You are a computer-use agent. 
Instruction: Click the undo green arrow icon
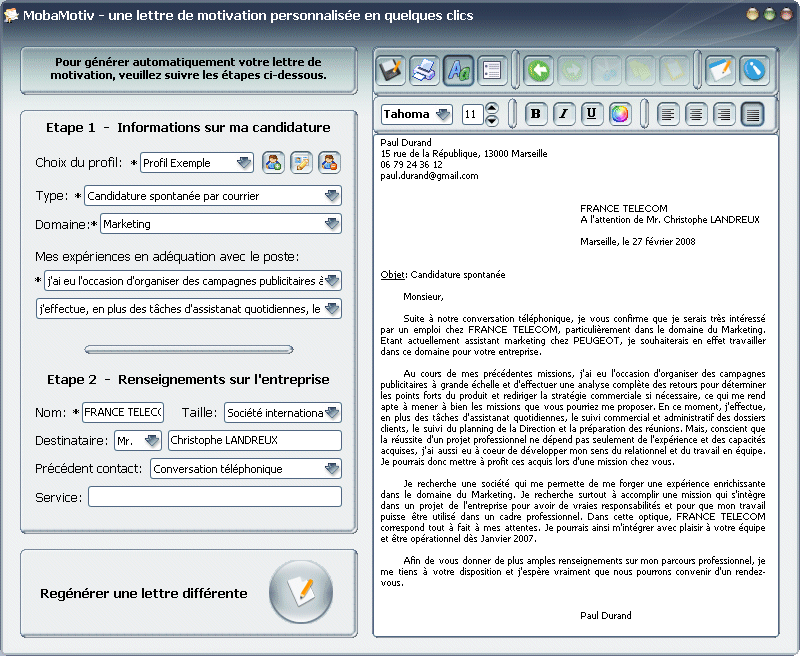(538, 70)
